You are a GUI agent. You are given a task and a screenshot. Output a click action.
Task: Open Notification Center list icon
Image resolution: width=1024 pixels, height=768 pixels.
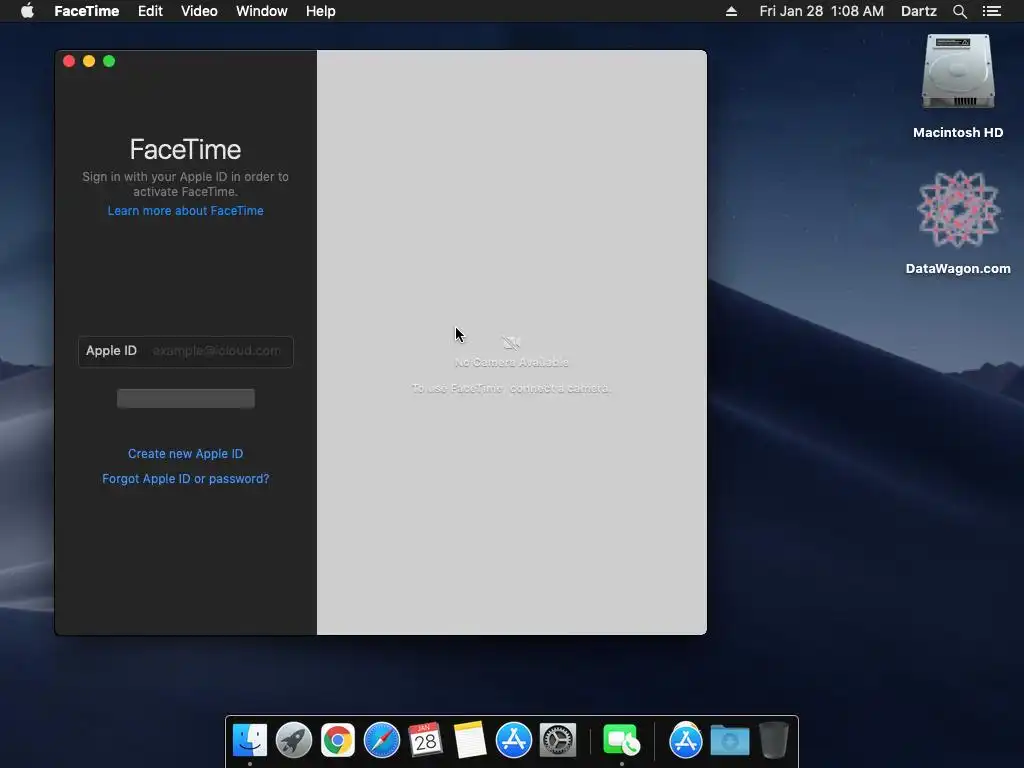click(x=991, y=11)
